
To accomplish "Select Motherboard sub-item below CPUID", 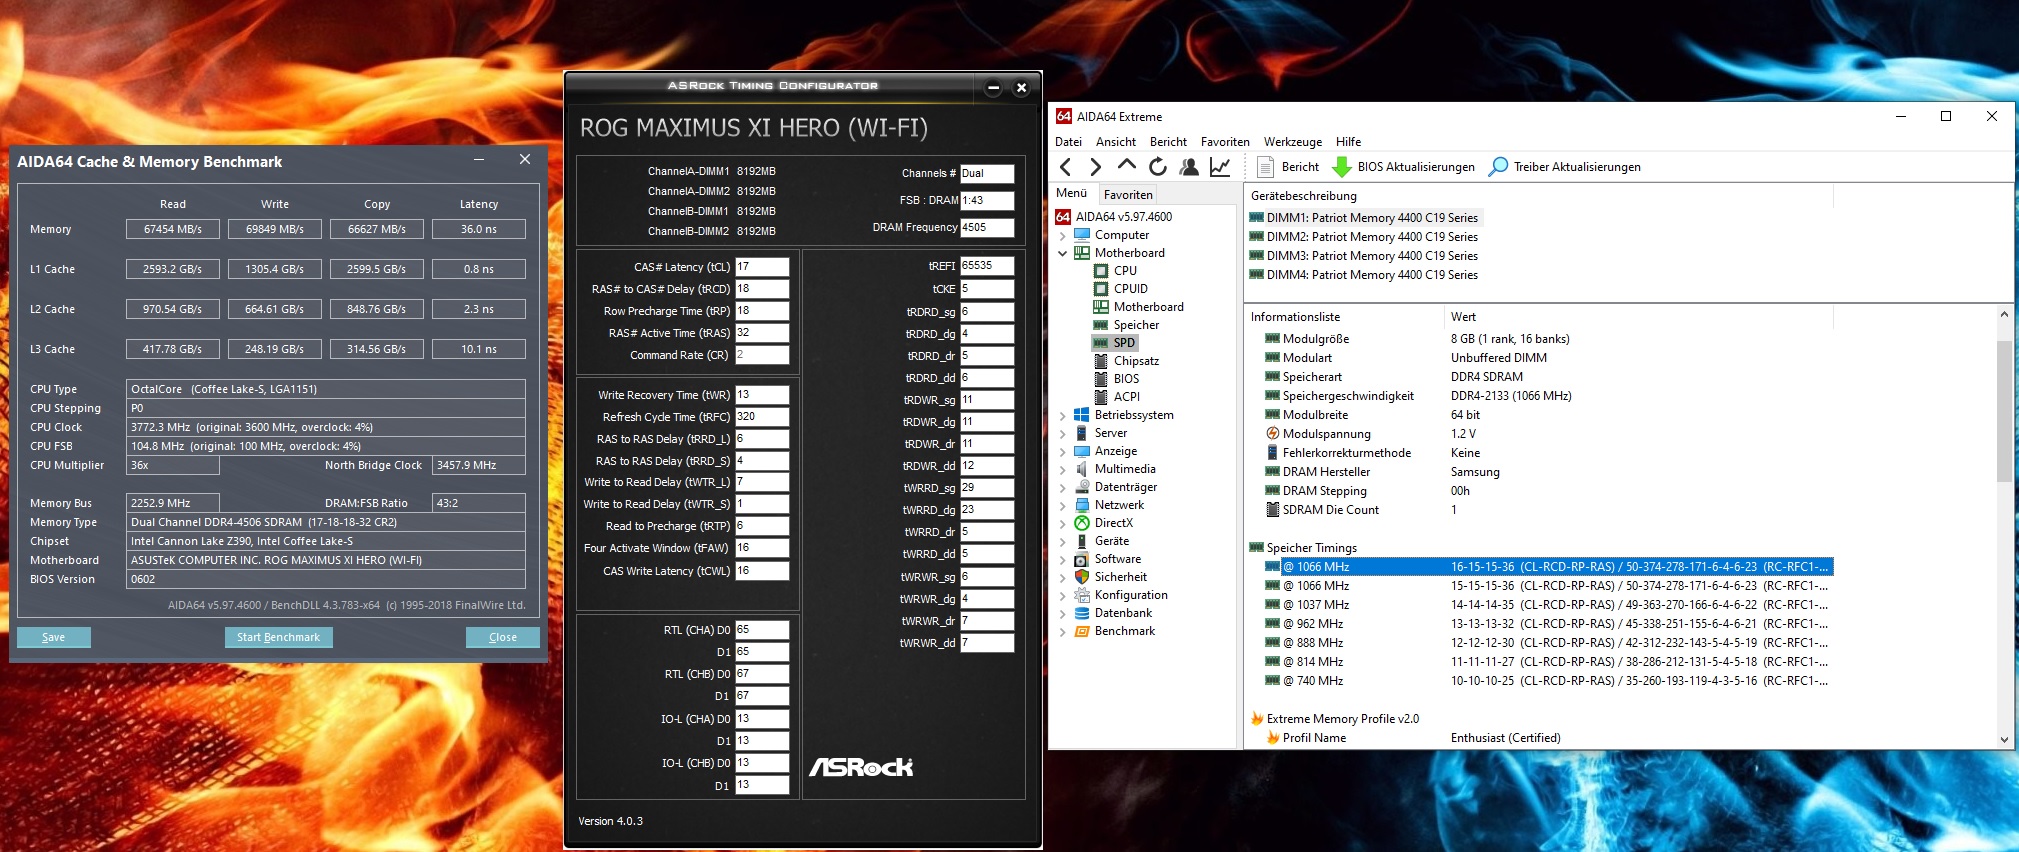I will tap(1148, 307).
